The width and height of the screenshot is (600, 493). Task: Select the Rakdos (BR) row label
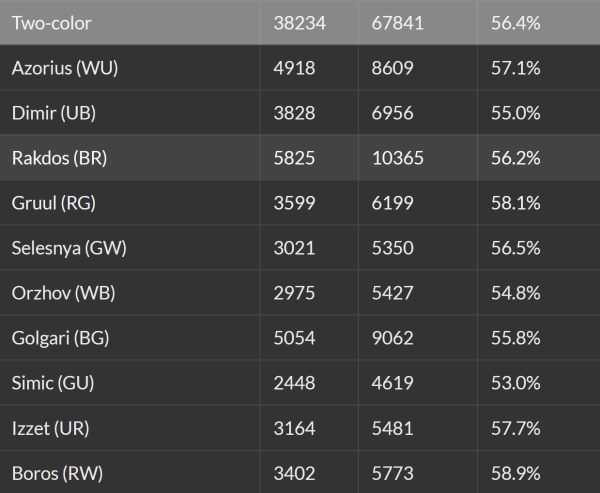[x=59, y=158]
